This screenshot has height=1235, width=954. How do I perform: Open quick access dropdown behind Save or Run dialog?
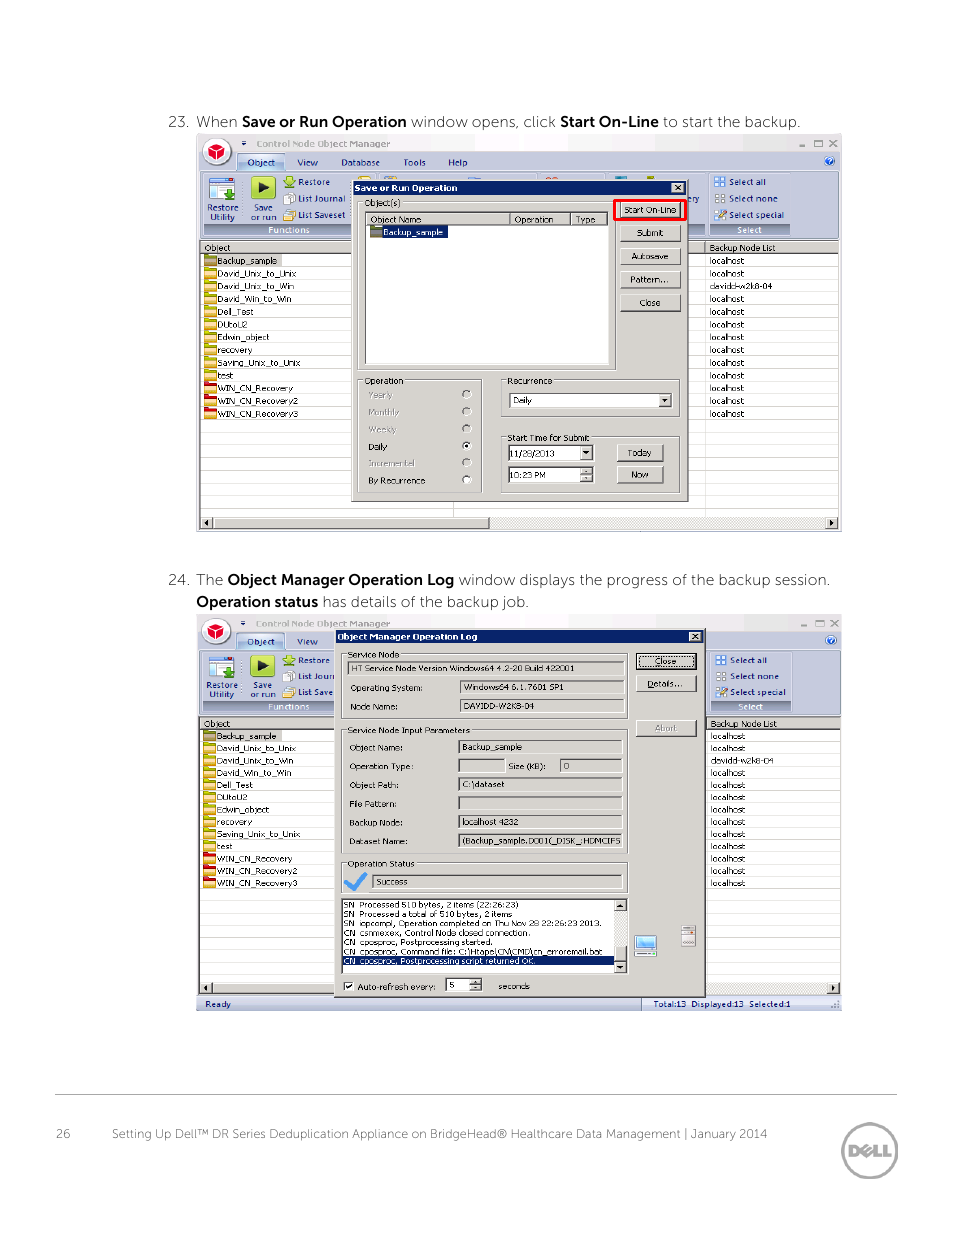243,144
